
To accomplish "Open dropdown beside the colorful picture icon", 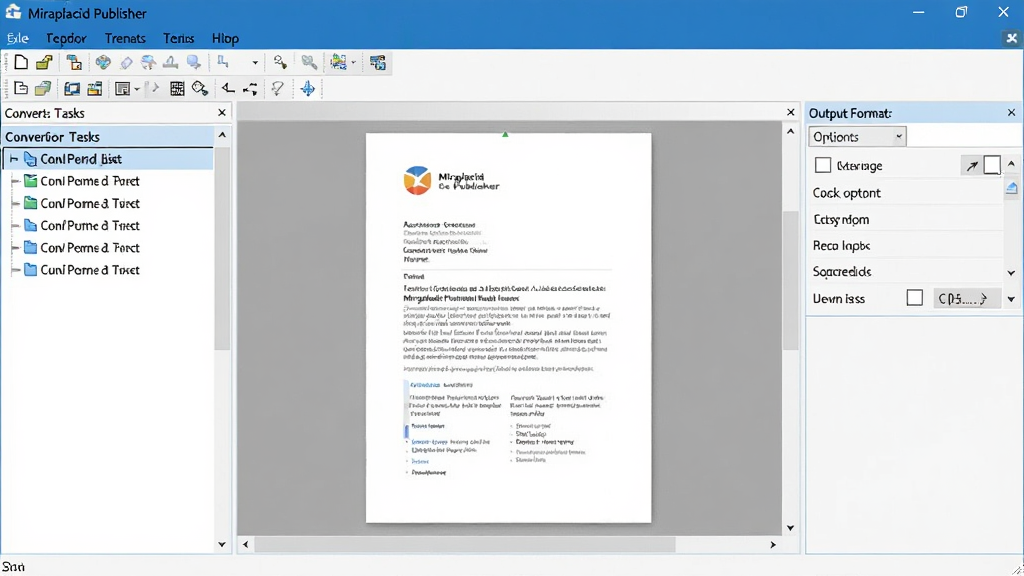I will (353, 63).
